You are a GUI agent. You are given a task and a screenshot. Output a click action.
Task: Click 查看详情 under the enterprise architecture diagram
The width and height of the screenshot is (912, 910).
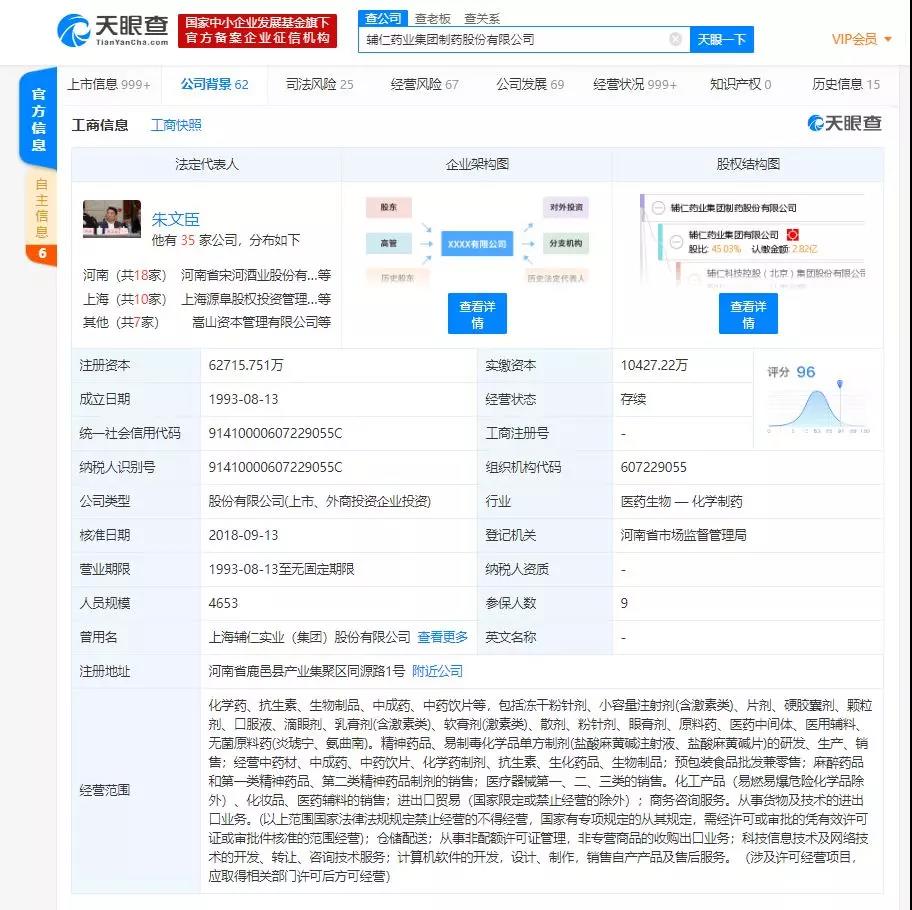477,313
